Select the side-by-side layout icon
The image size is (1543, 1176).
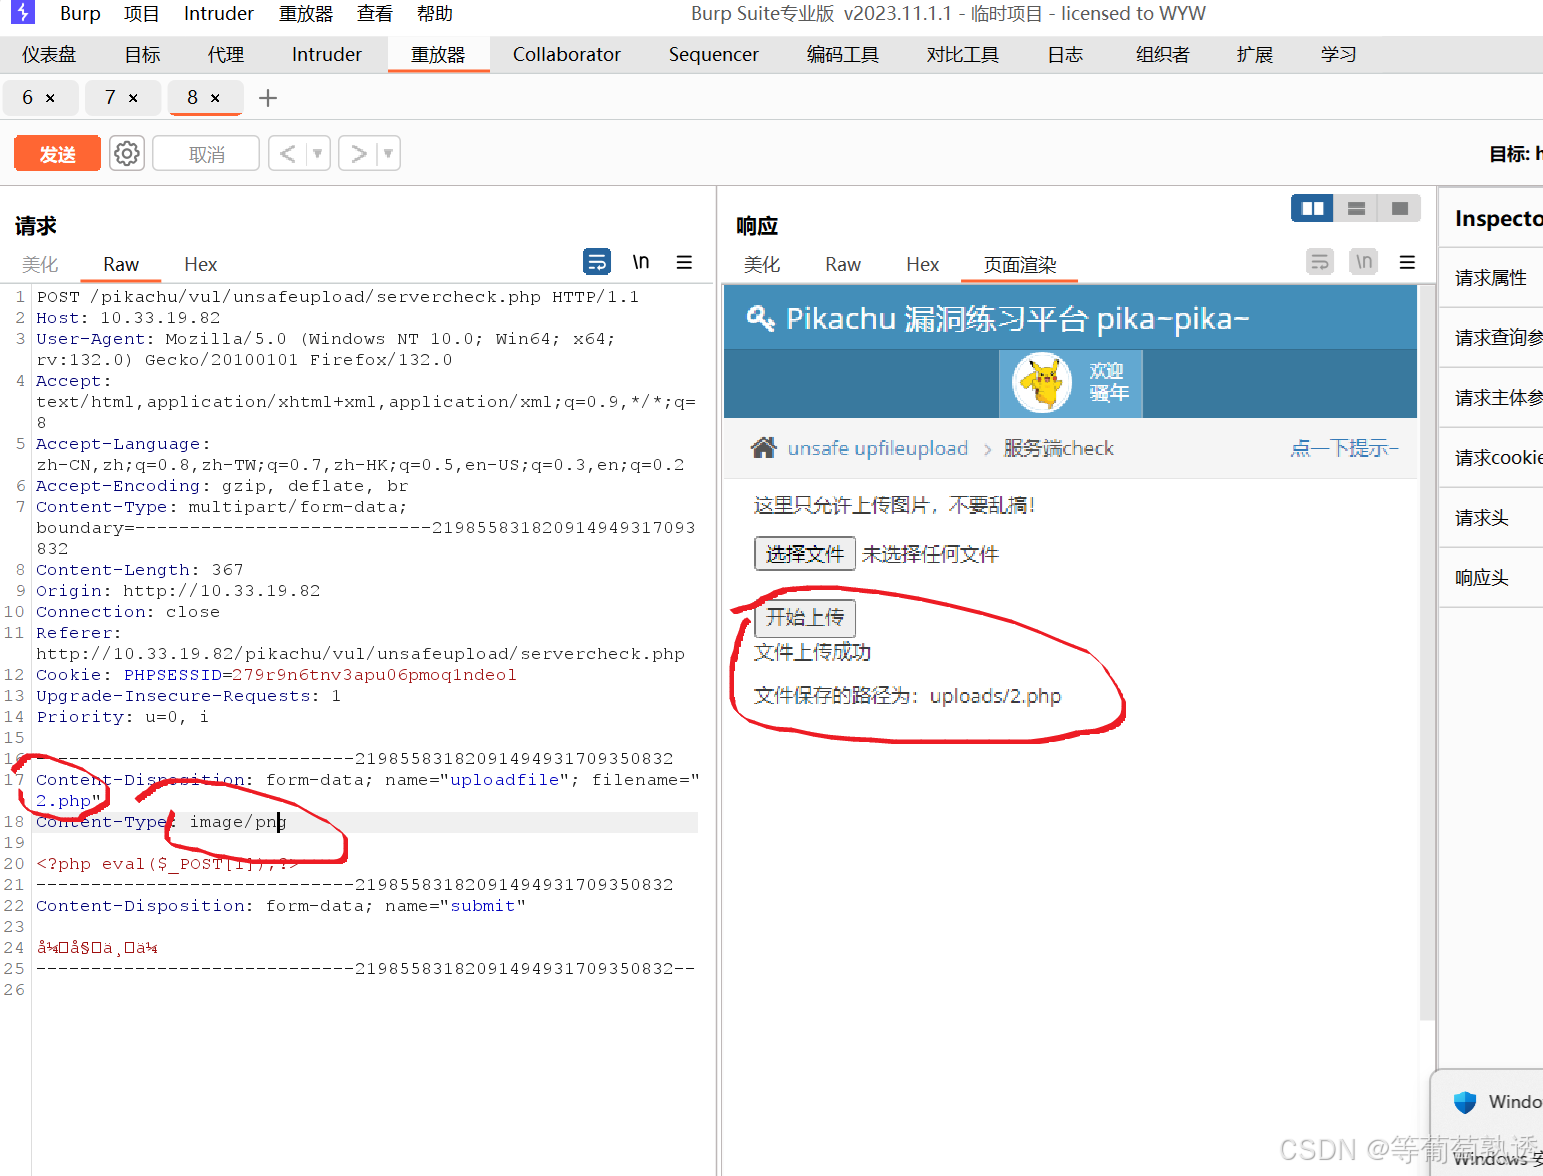point(1313,208)
